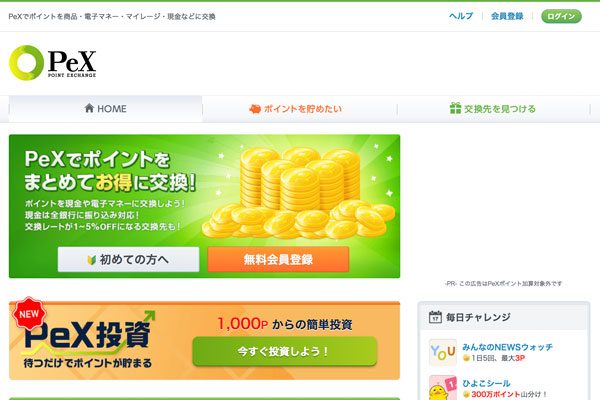Click the red NEW badge
Screen dimensions: 600x400
(x=29, y=313)
